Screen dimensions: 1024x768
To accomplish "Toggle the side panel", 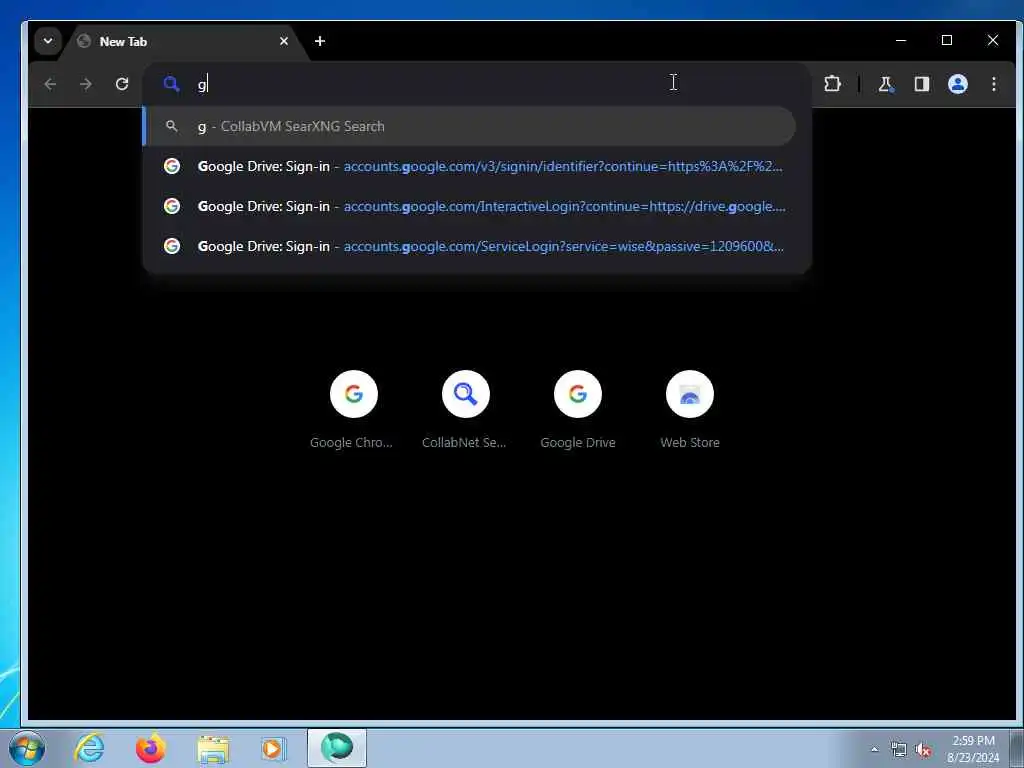I will point(921,84).
